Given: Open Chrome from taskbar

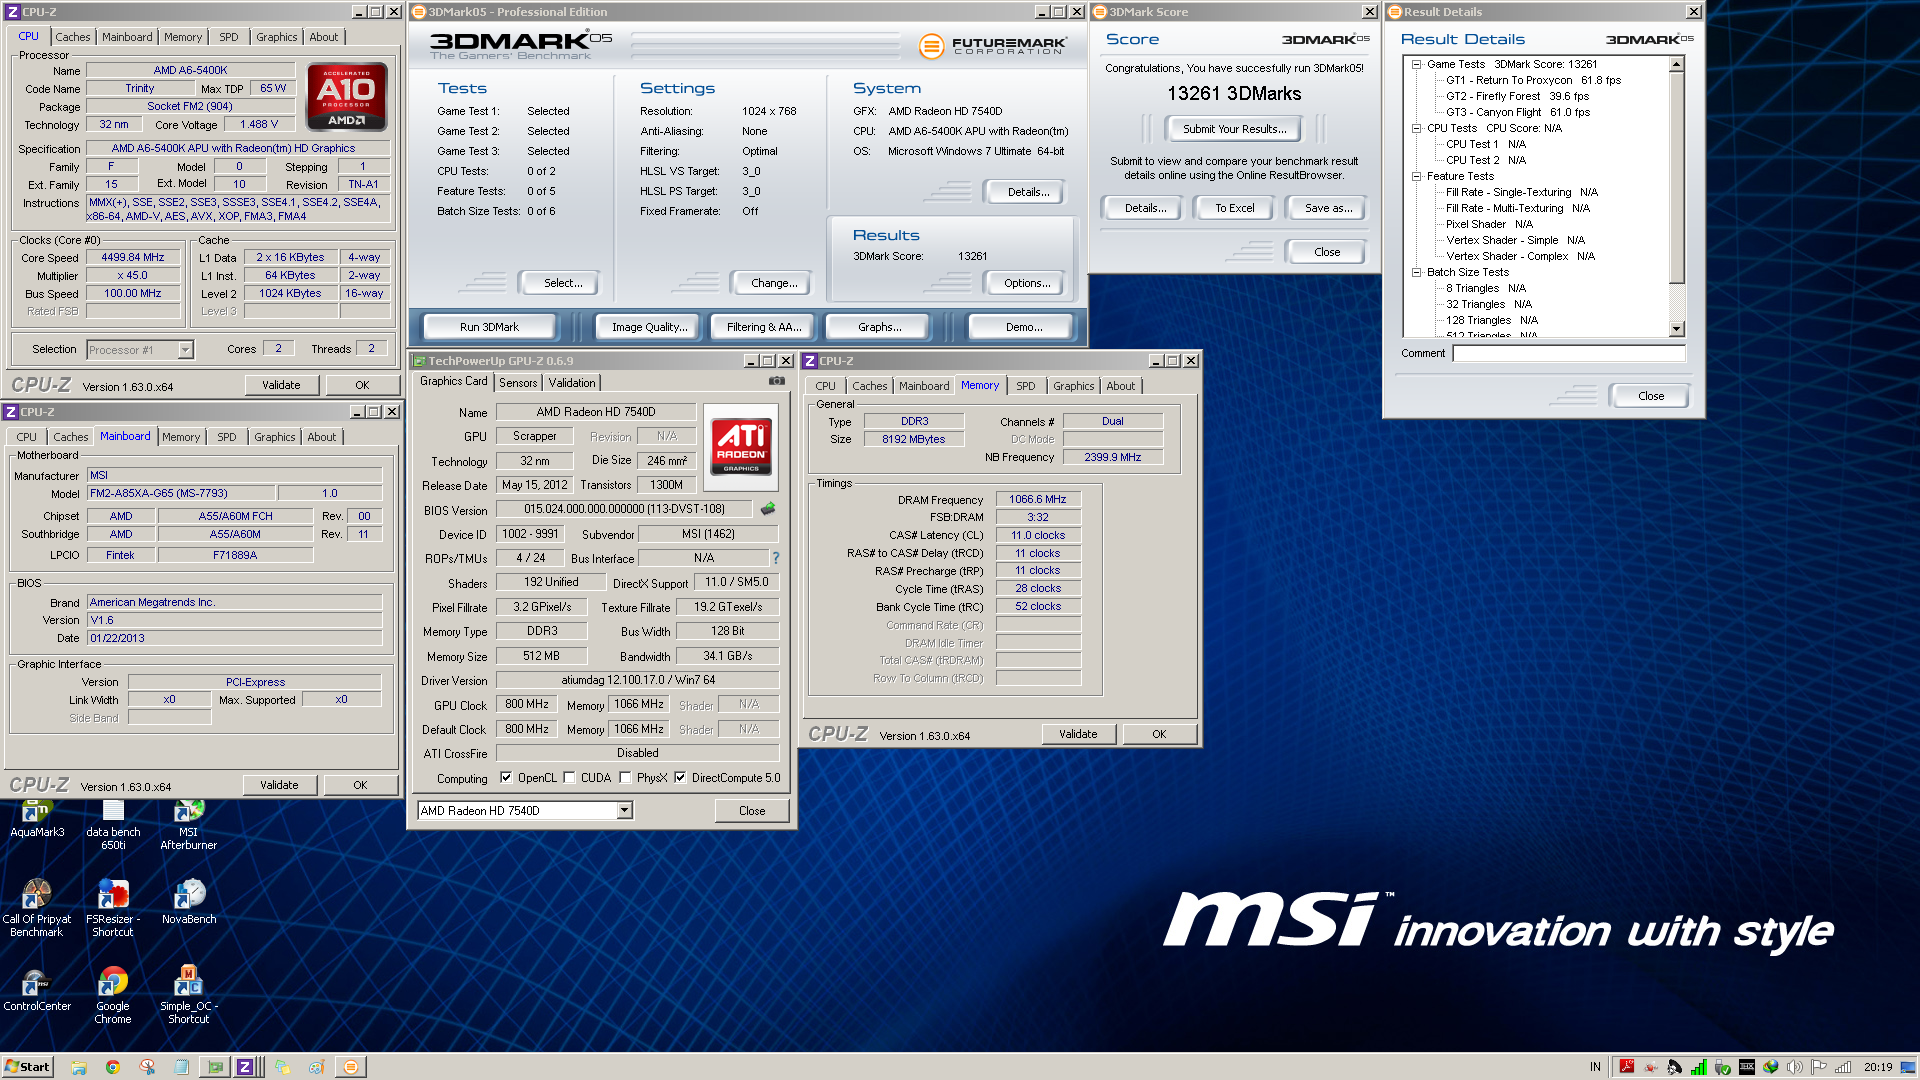Looking at the screenshot, I should click(x=113, y=1067).
